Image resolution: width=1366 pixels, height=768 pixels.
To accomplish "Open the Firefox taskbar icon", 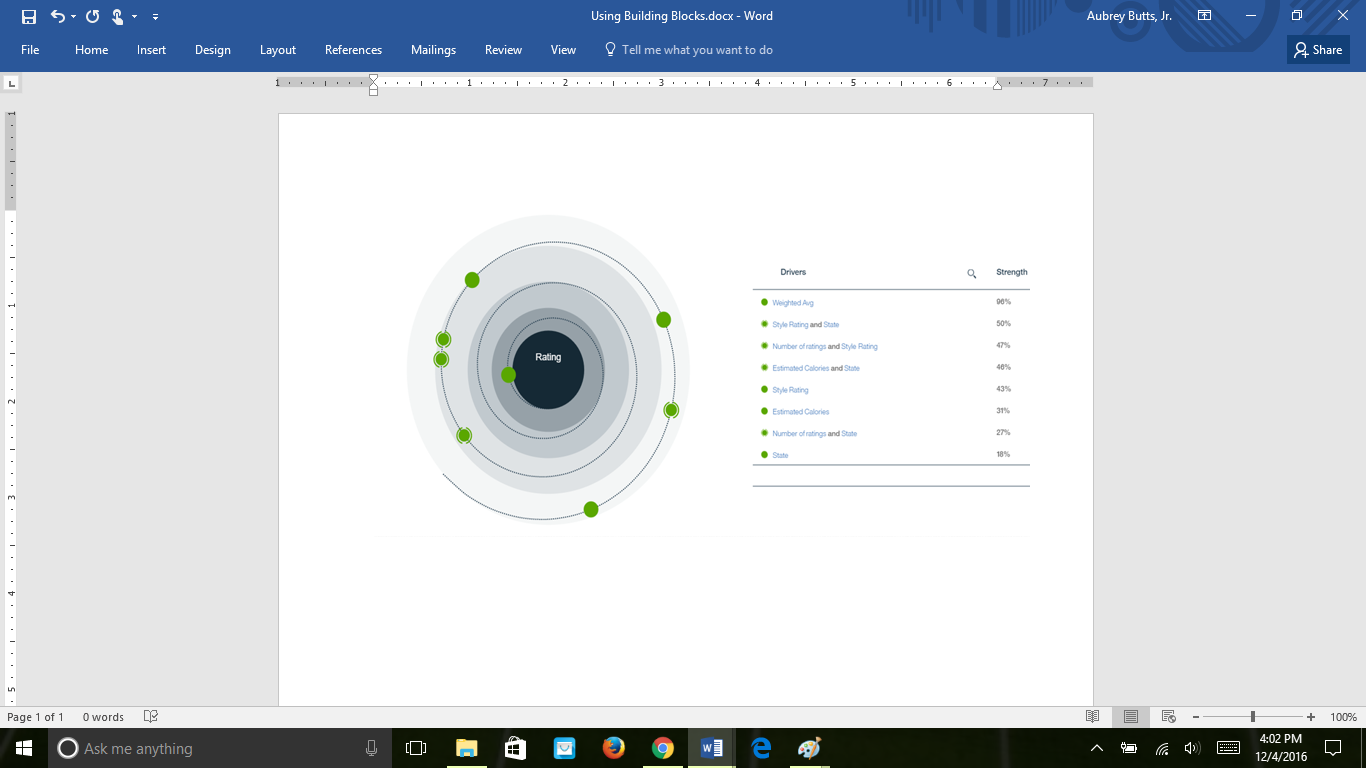I will (613, 748).
